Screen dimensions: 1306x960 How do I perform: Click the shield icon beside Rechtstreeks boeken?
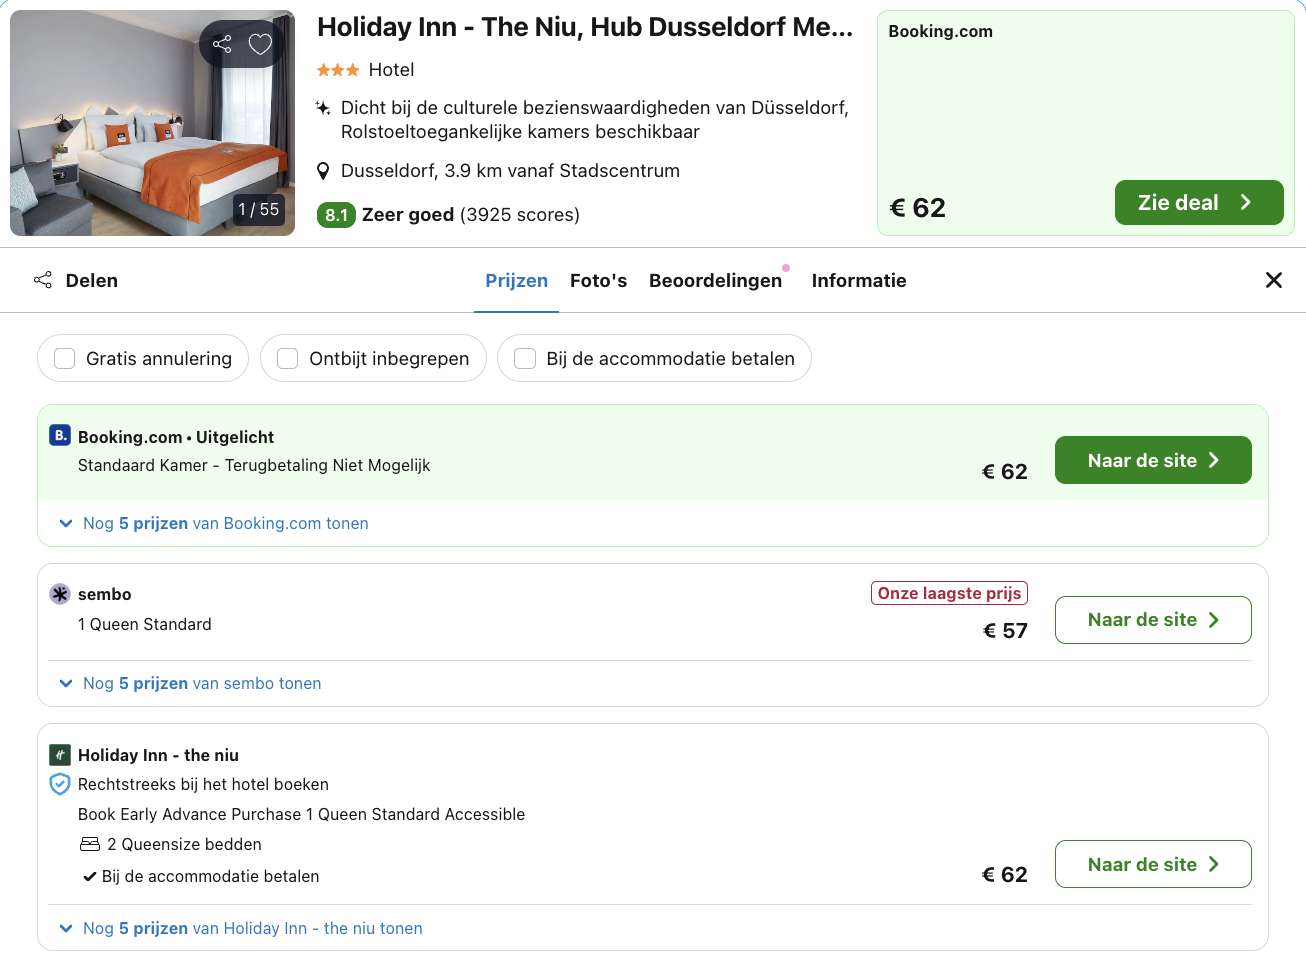(x=60, y=784)
